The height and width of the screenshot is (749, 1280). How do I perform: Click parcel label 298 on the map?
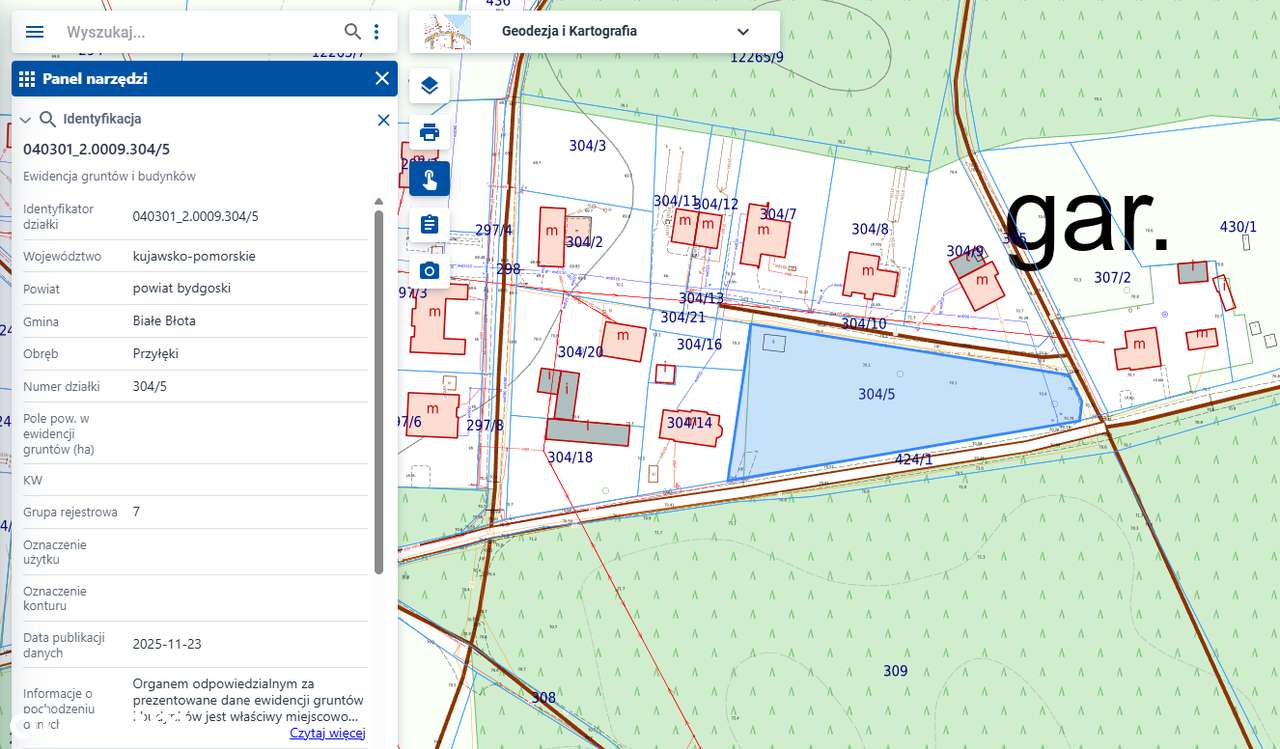point(509,269)
